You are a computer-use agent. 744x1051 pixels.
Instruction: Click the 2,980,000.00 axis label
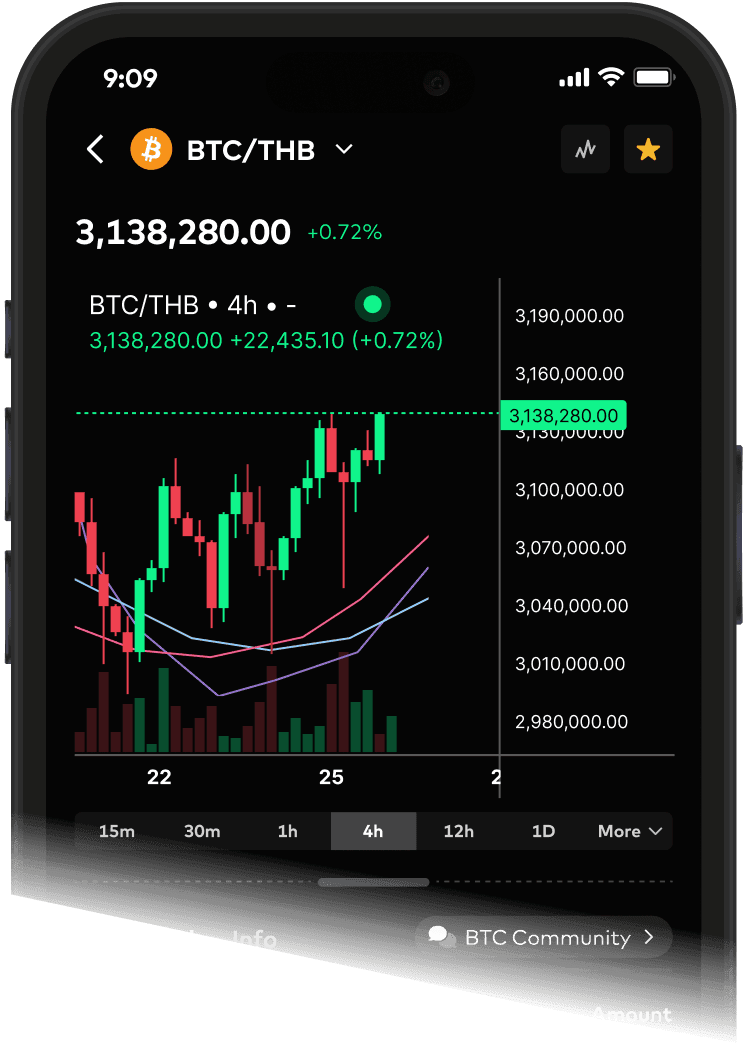(x=571, y=722)
